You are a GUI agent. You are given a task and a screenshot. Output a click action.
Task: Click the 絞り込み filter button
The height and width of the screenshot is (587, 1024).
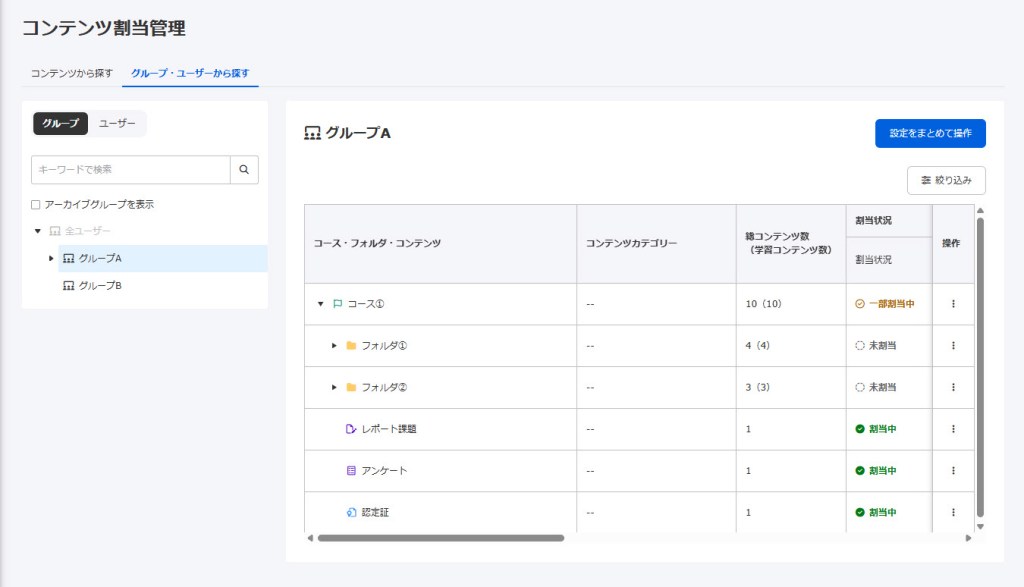tap(946, 180)
